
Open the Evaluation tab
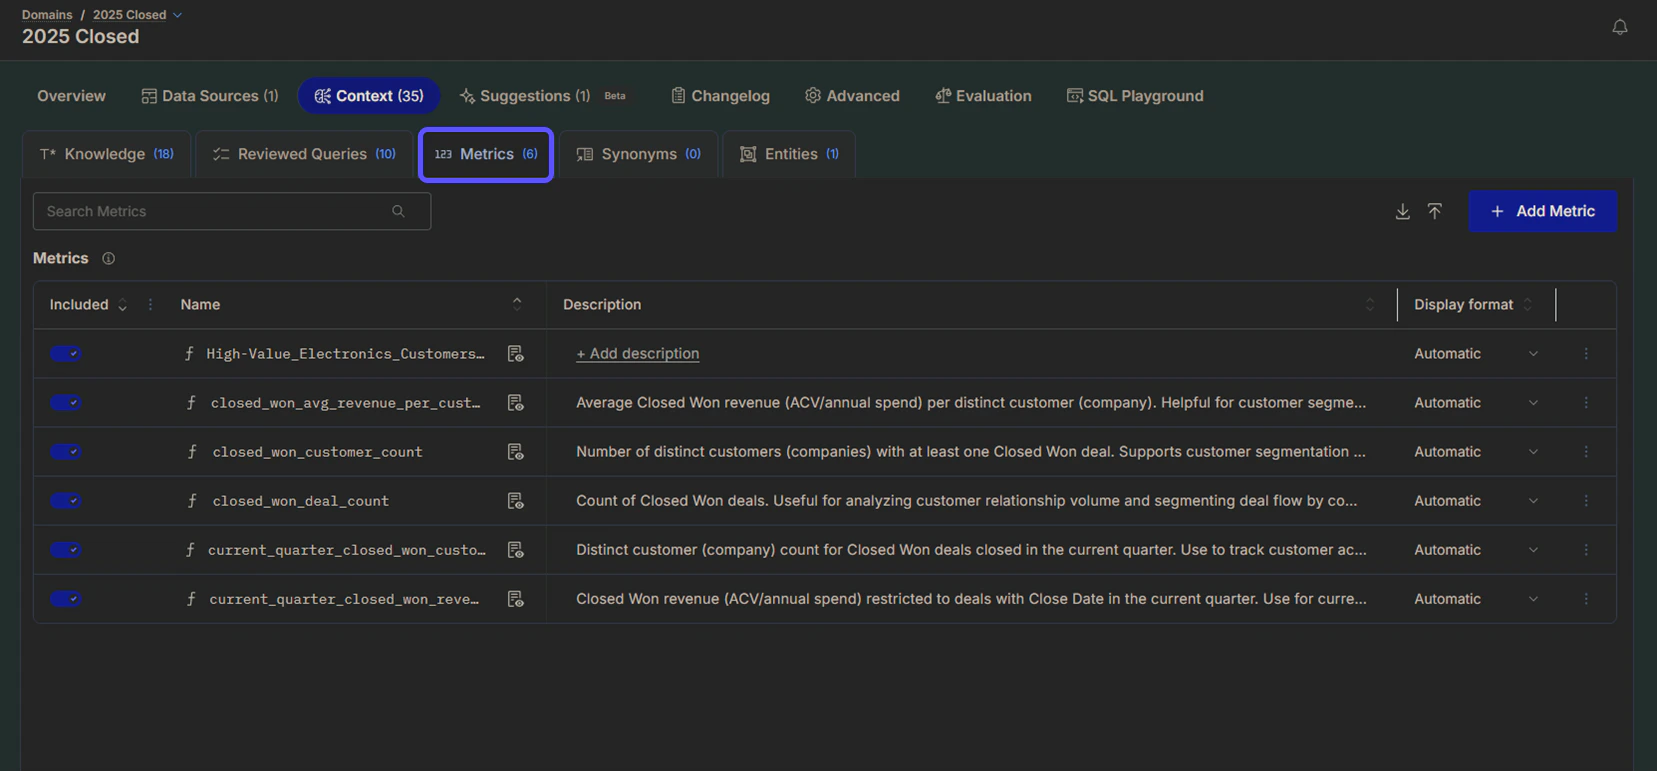click(983, 96)
